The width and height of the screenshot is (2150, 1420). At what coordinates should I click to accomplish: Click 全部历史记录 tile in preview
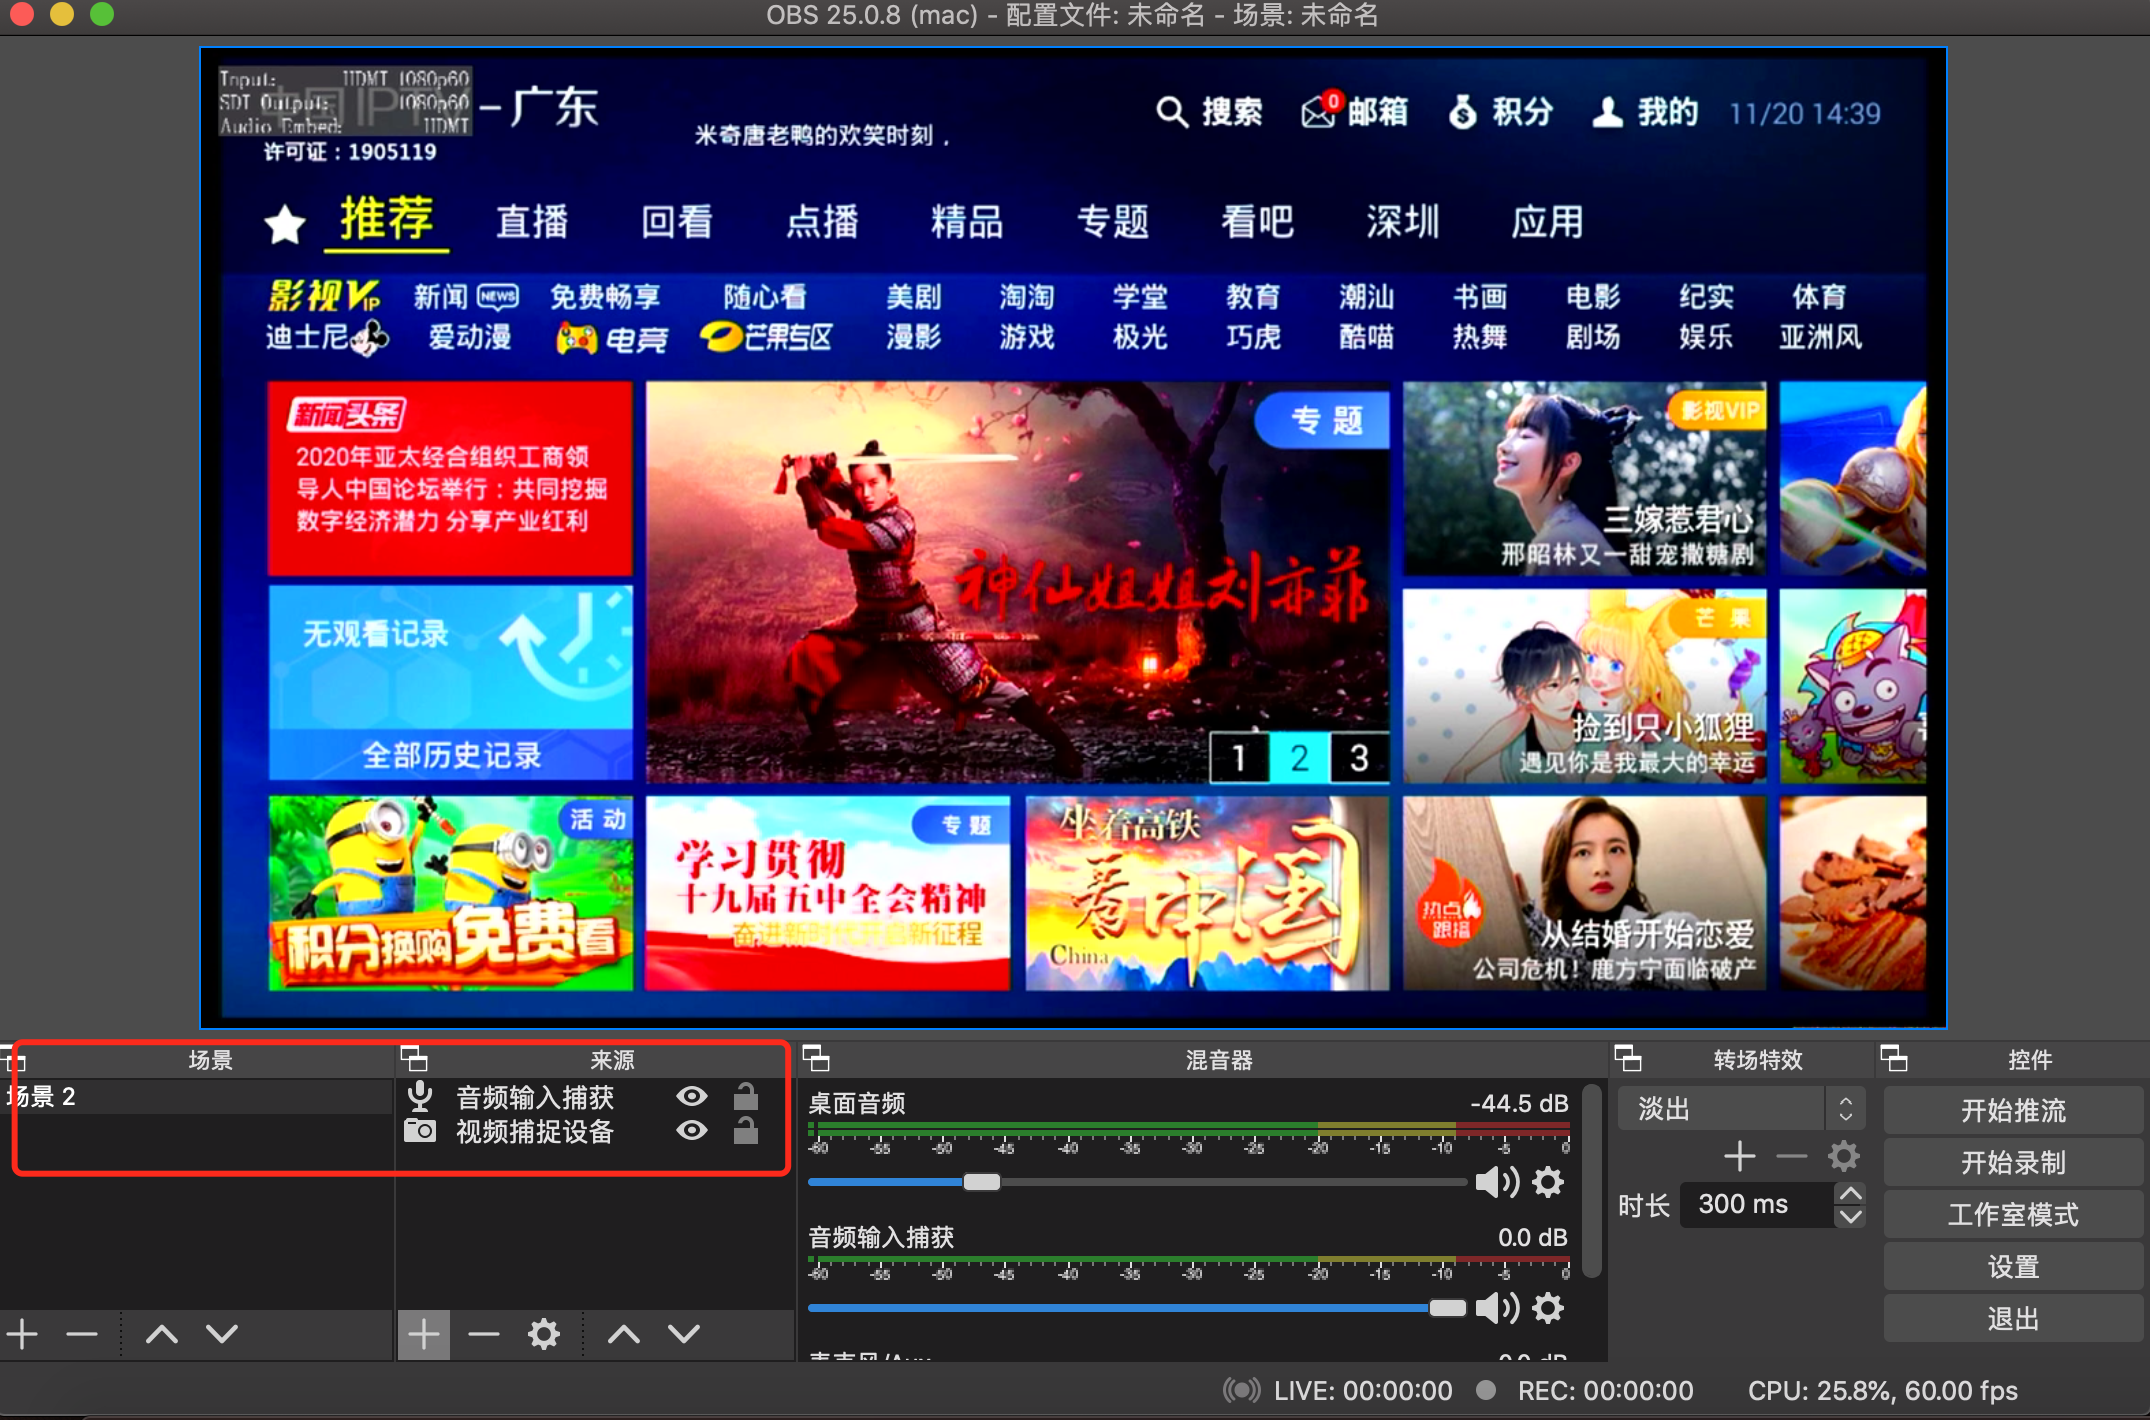tap(451, 755)
